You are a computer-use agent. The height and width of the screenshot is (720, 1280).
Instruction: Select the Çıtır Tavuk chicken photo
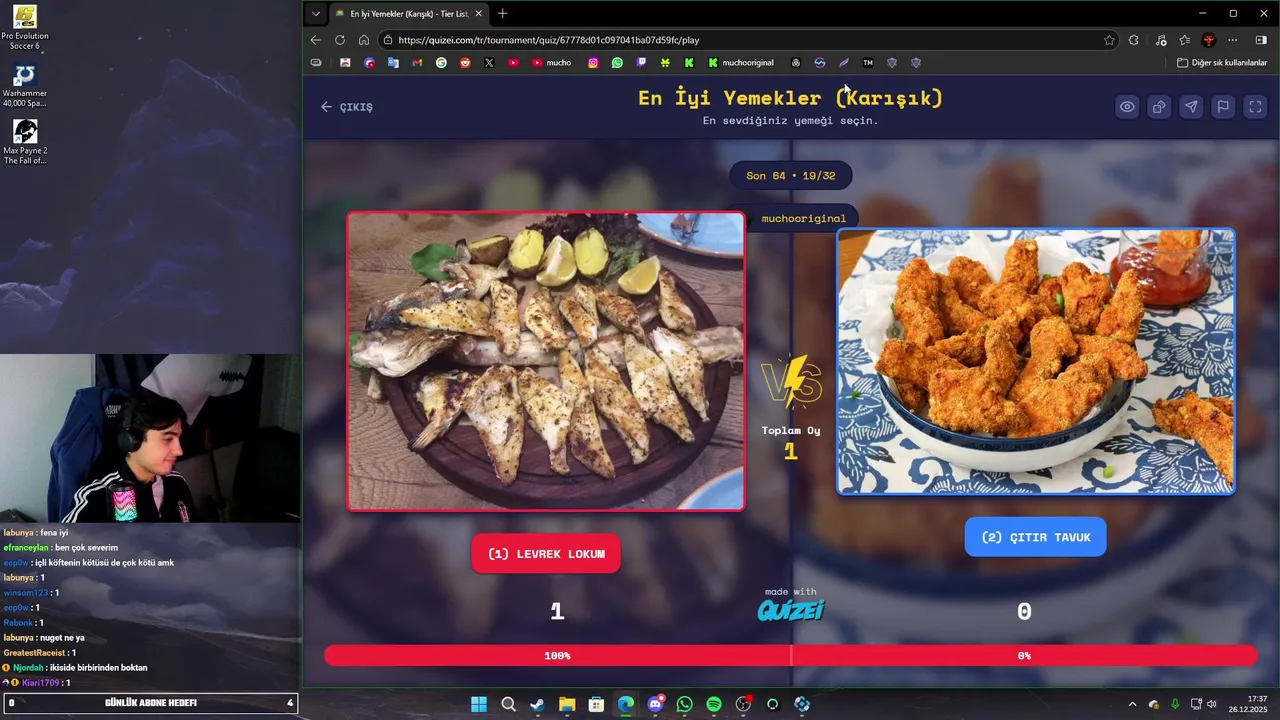[x=1036, y=361]
